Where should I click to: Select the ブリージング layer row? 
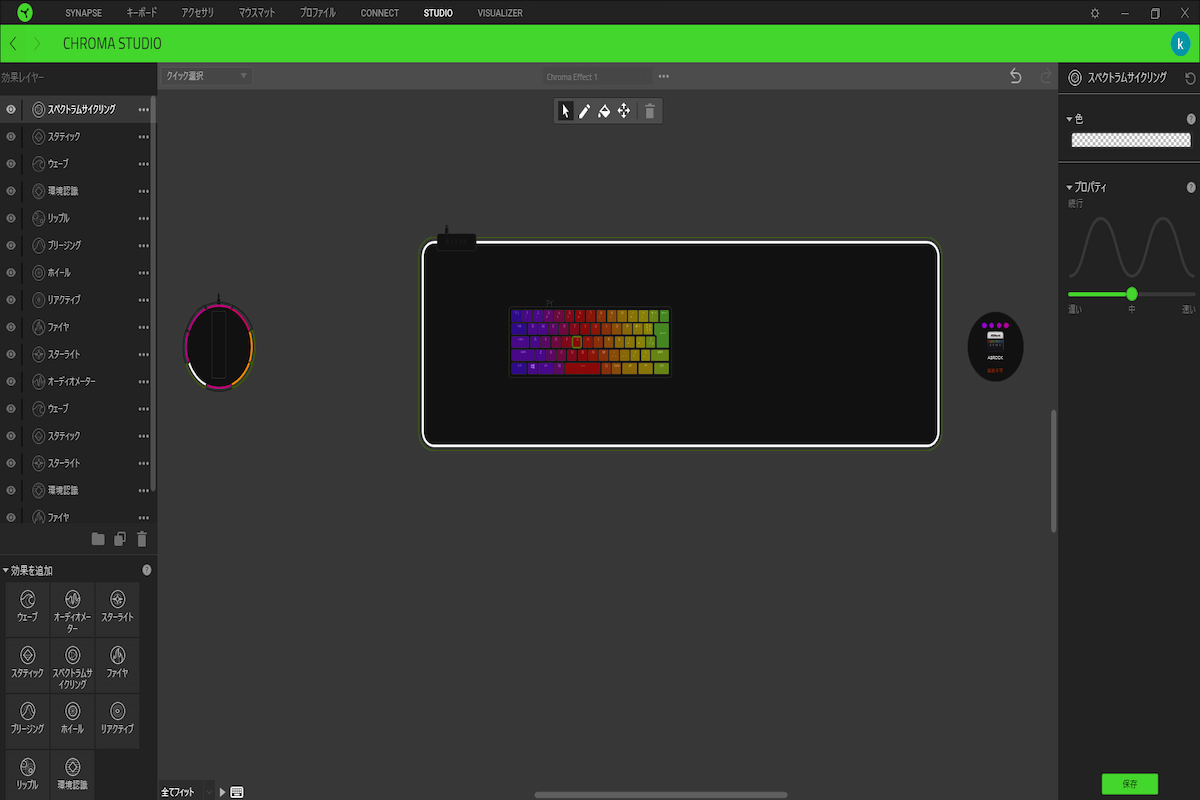point(76,245)
